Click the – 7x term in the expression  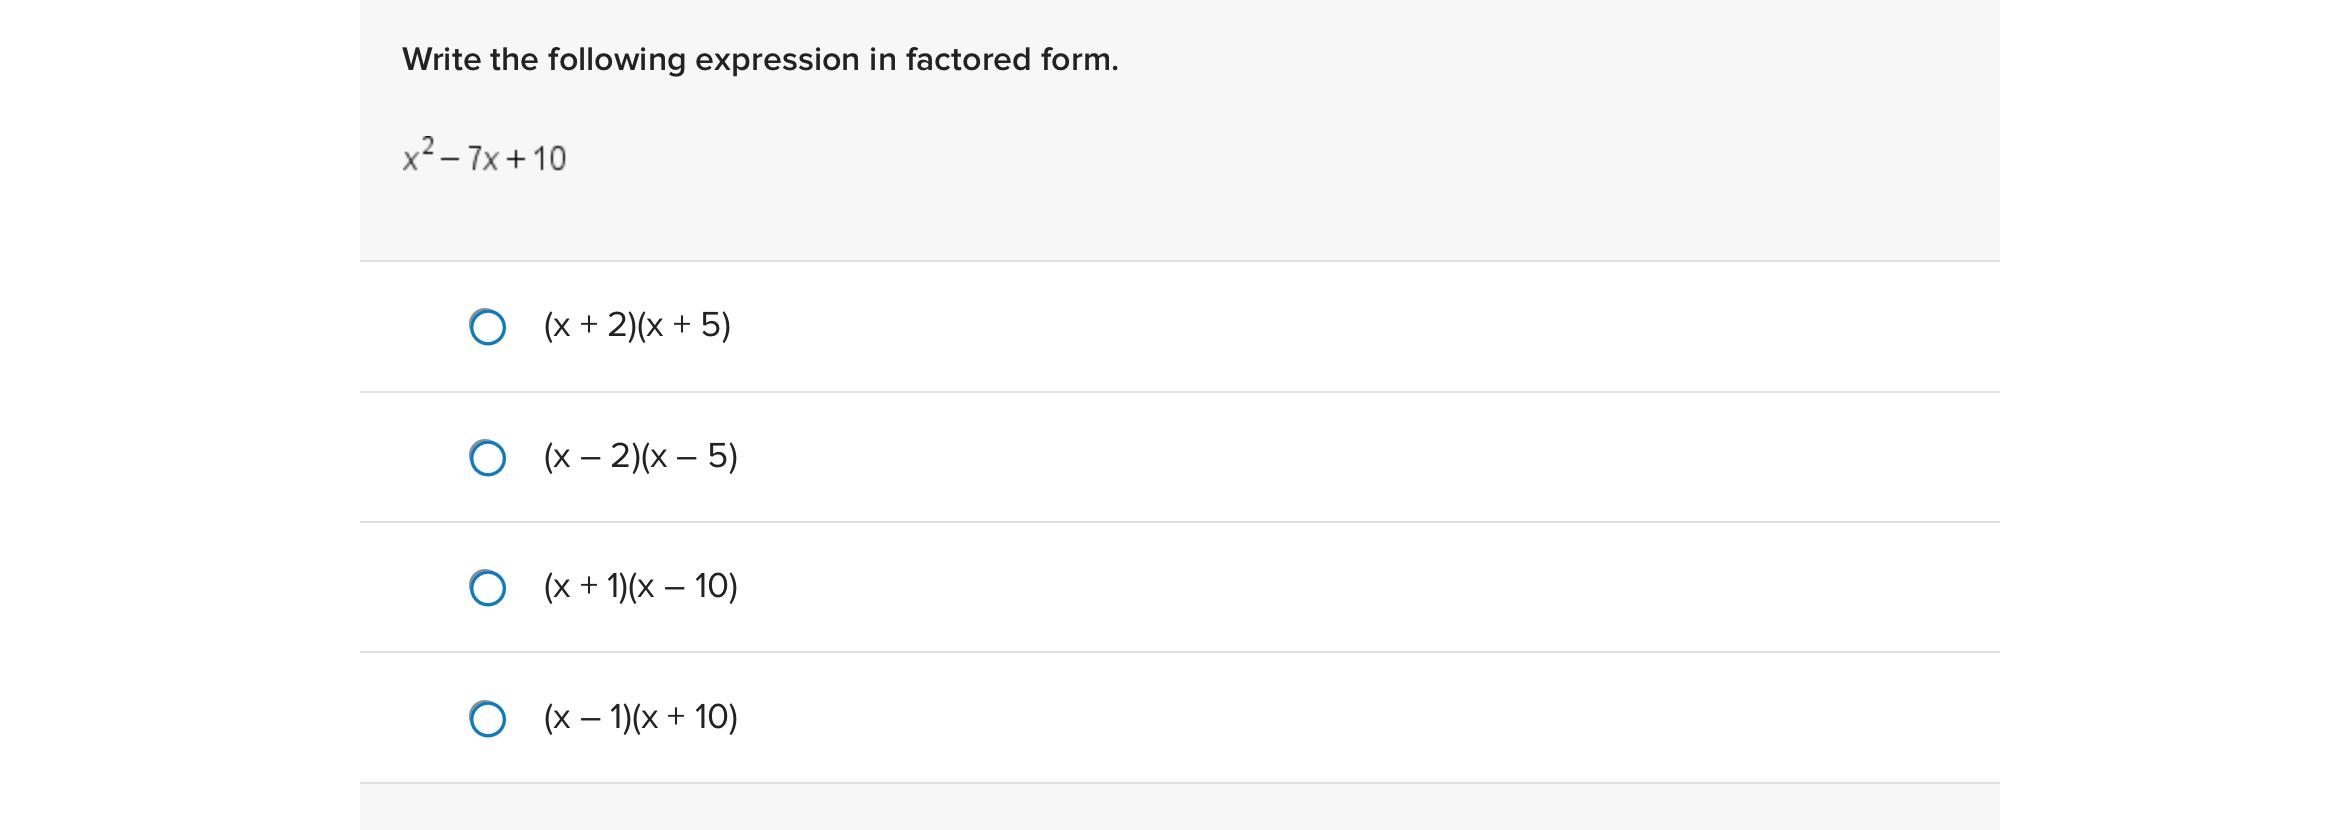coord(470,159)
